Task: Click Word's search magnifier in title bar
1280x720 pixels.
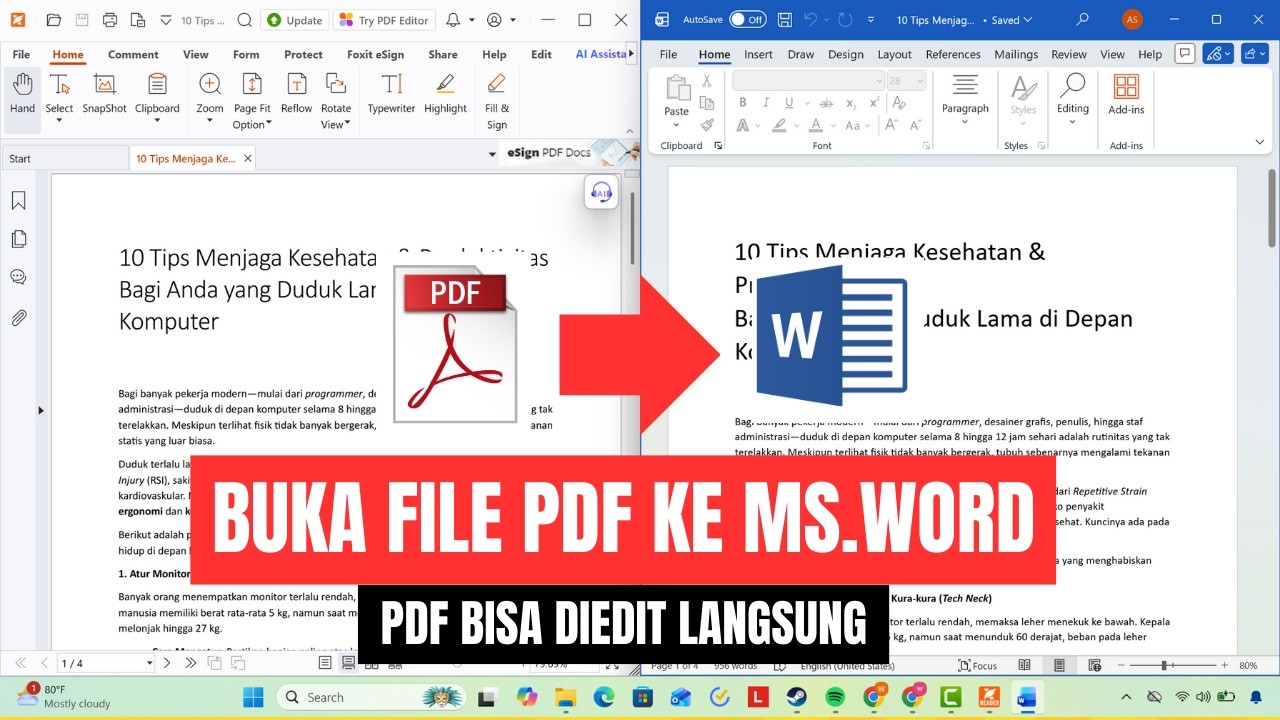Action: click(1082, 19)
